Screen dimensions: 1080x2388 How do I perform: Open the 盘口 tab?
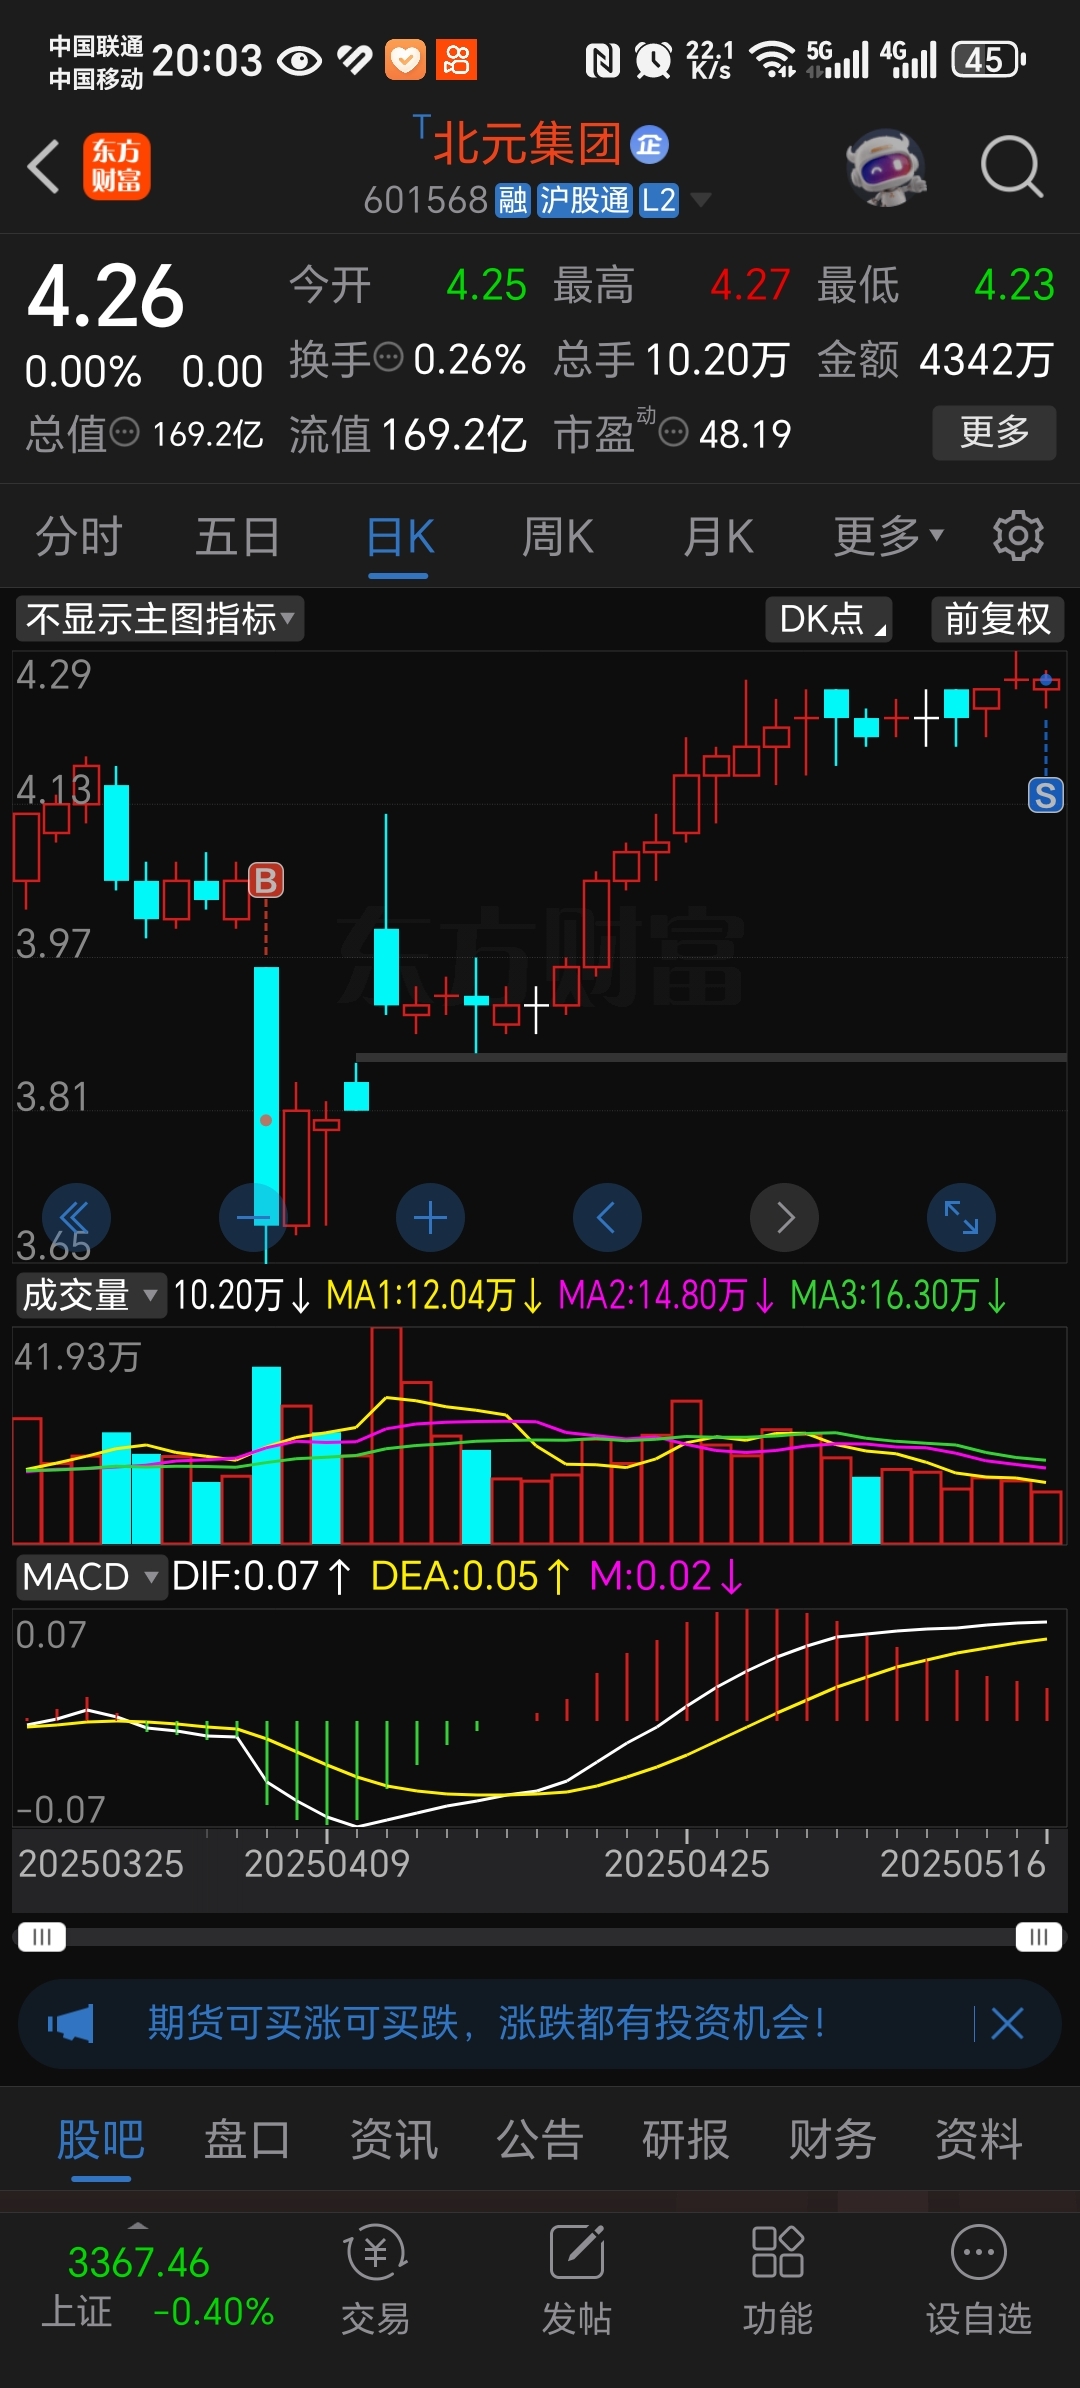point(247,2140)
